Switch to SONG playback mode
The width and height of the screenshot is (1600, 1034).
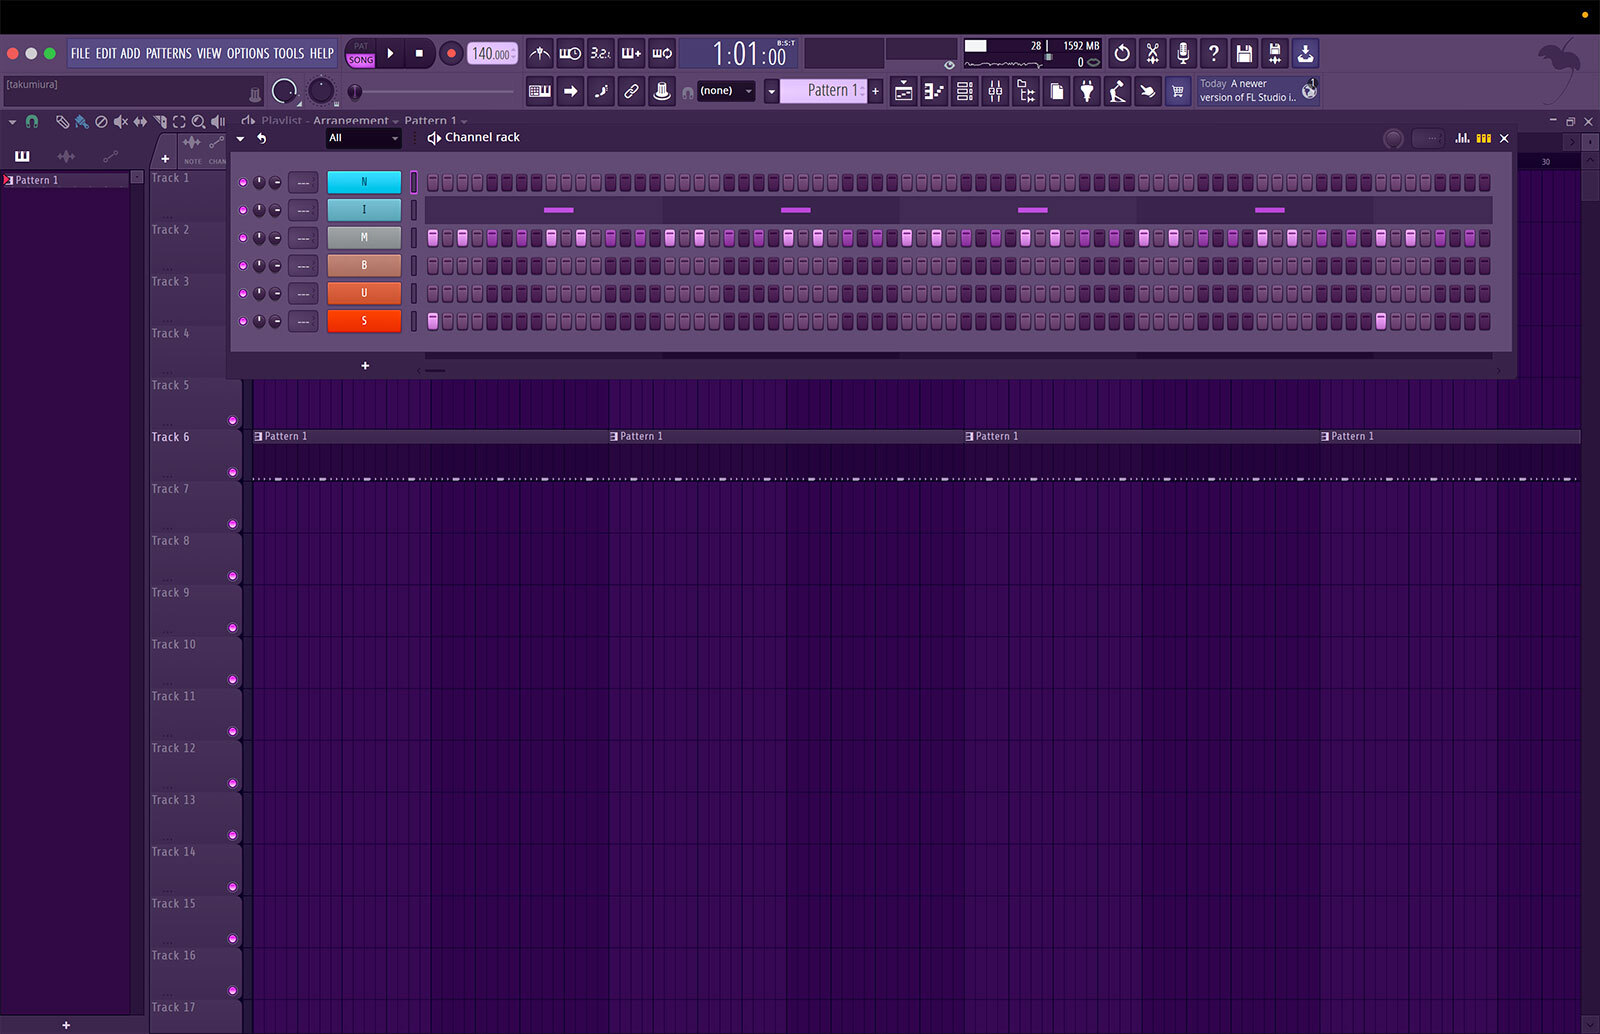coord(361,60)
